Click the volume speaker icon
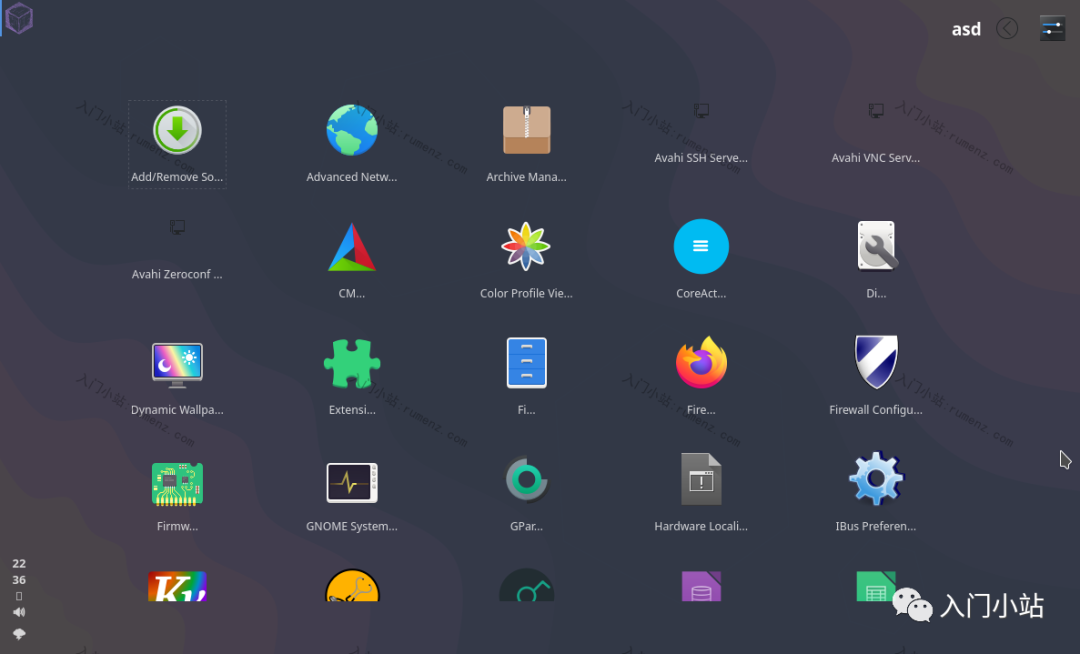The height and width of the screenshot is (654, 1080). click(19, 612)
